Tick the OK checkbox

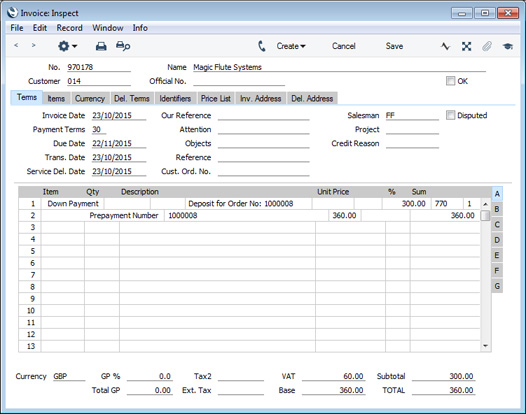(x=450, y=81)
